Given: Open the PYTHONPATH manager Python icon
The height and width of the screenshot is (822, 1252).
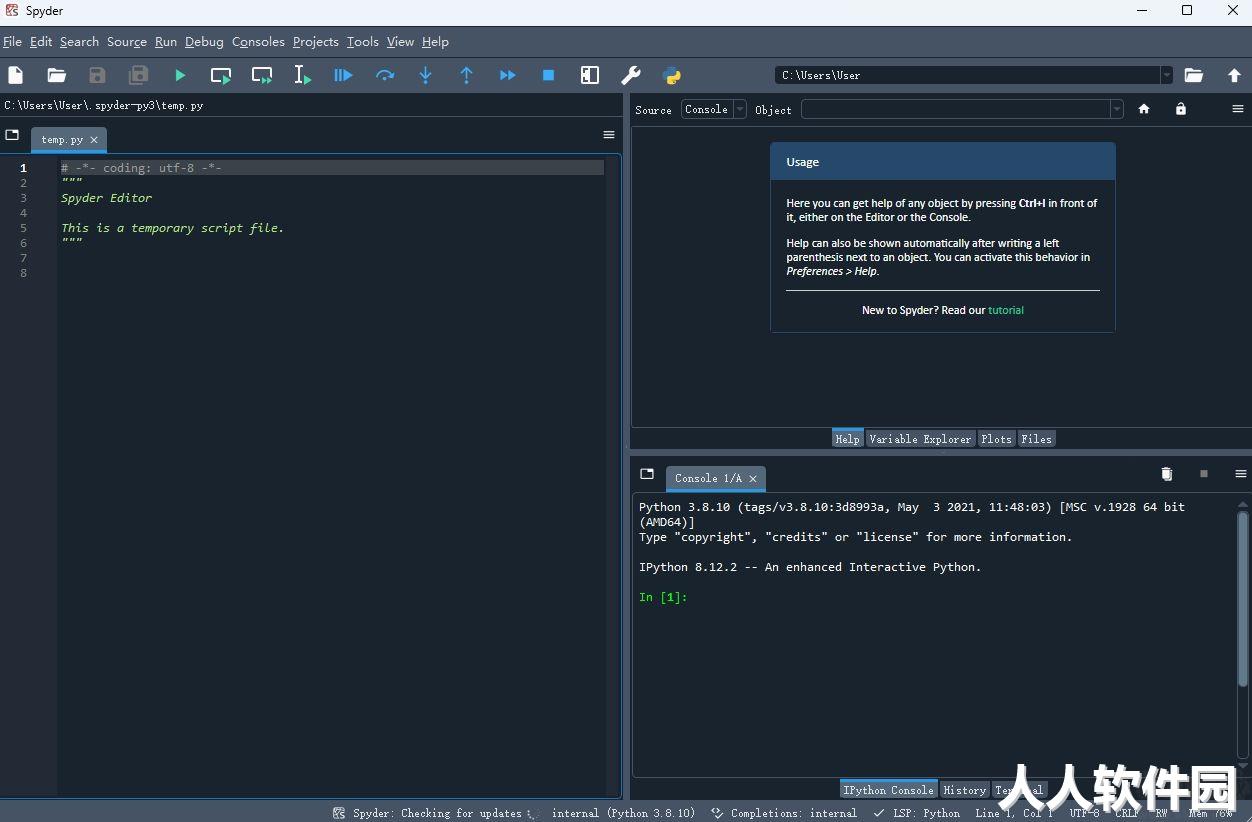Looking at the screenshot, I should point(672,75).
